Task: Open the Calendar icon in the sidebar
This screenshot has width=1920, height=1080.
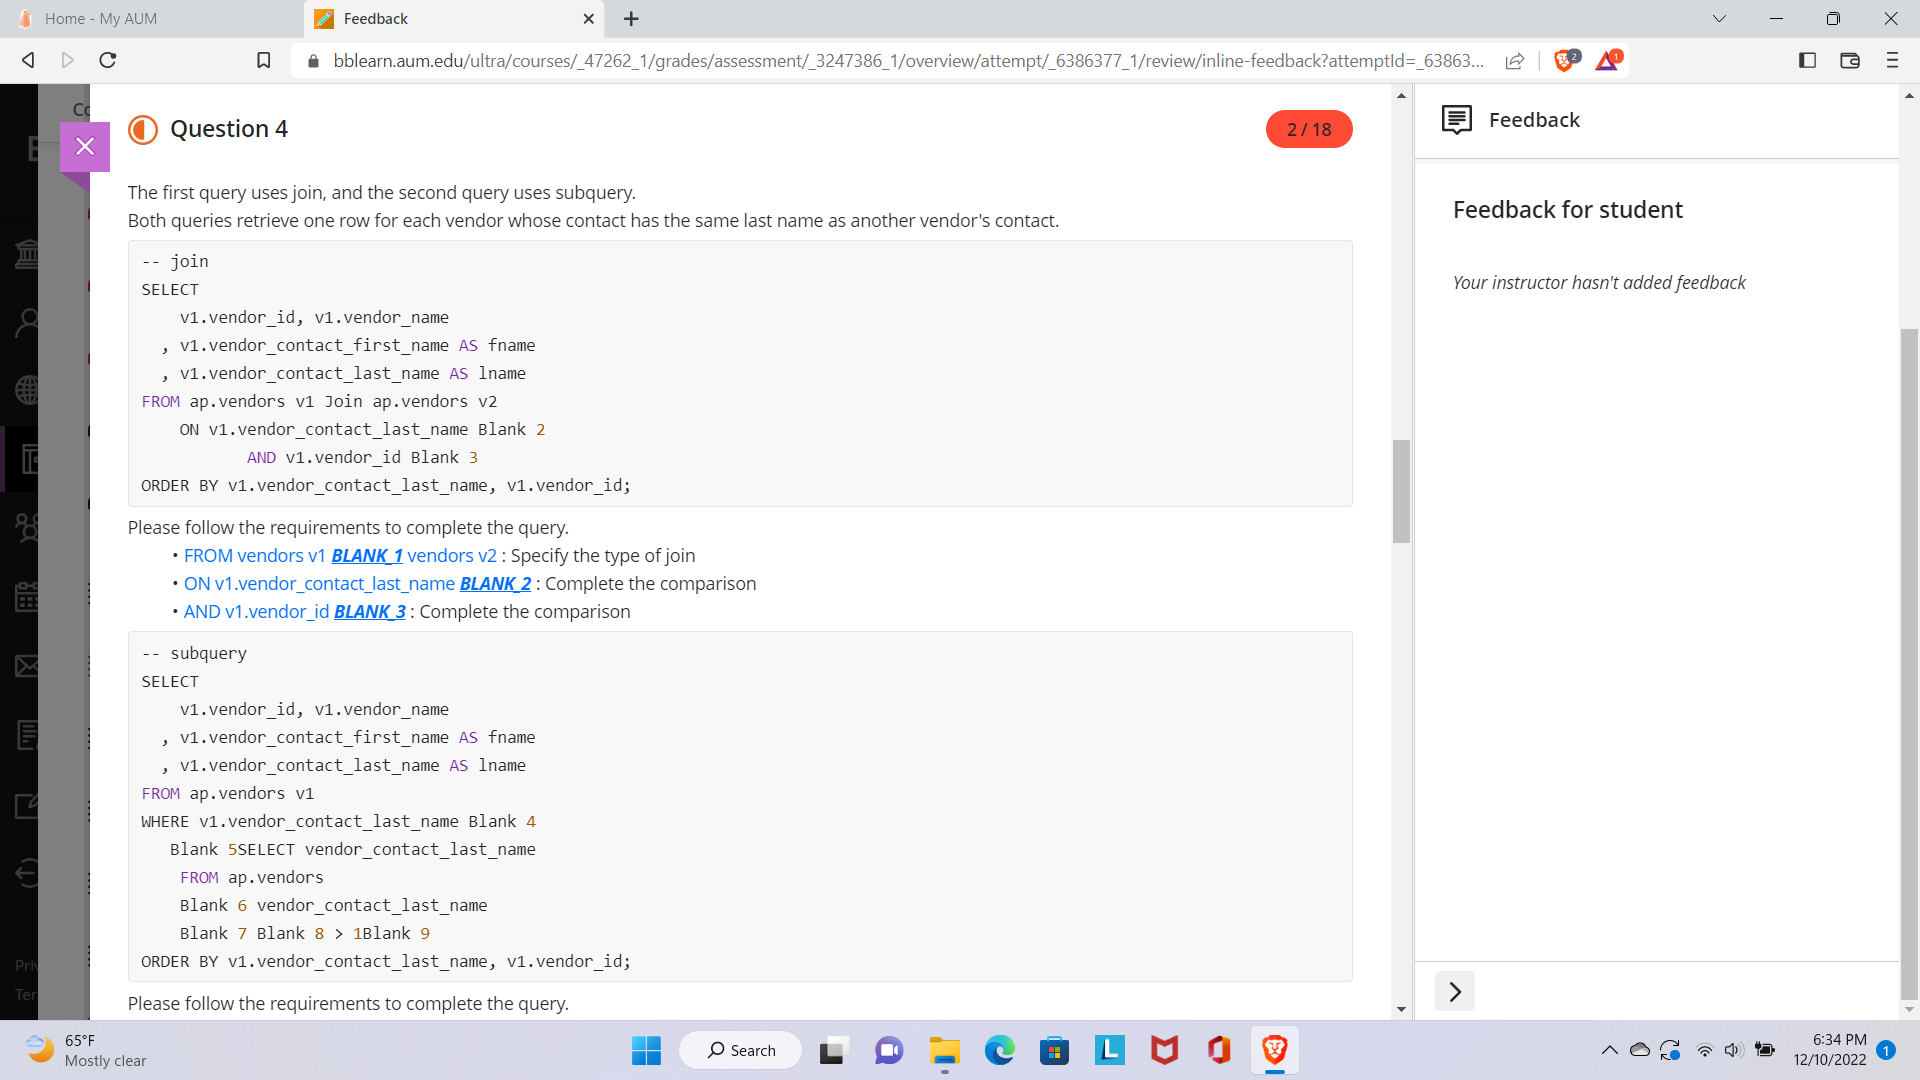Action: pos(28,597)
